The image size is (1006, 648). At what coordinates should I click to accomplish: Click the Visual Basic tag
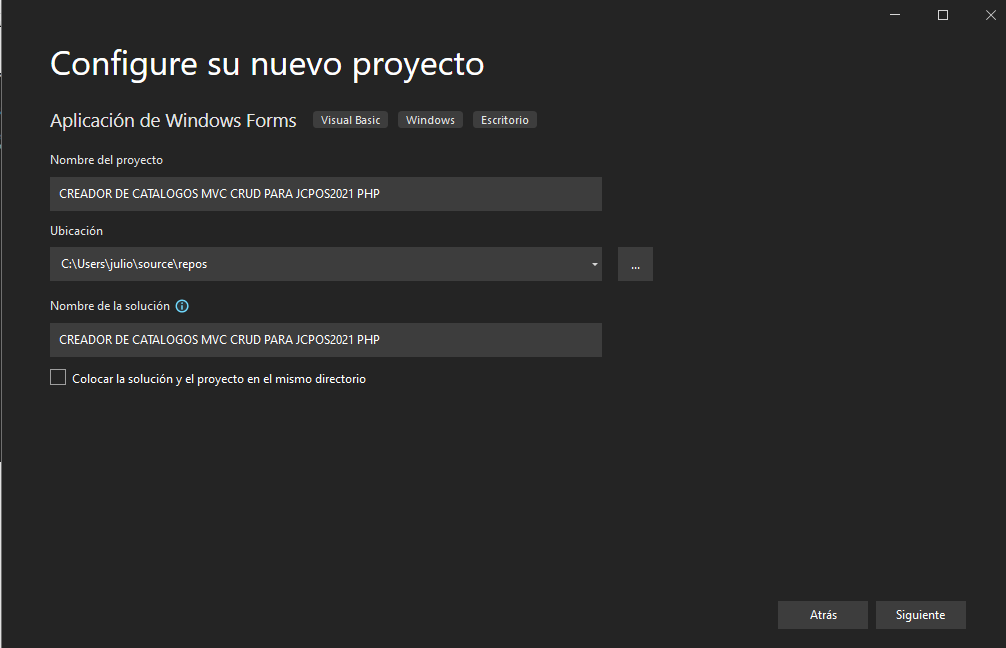coord(350,120)
